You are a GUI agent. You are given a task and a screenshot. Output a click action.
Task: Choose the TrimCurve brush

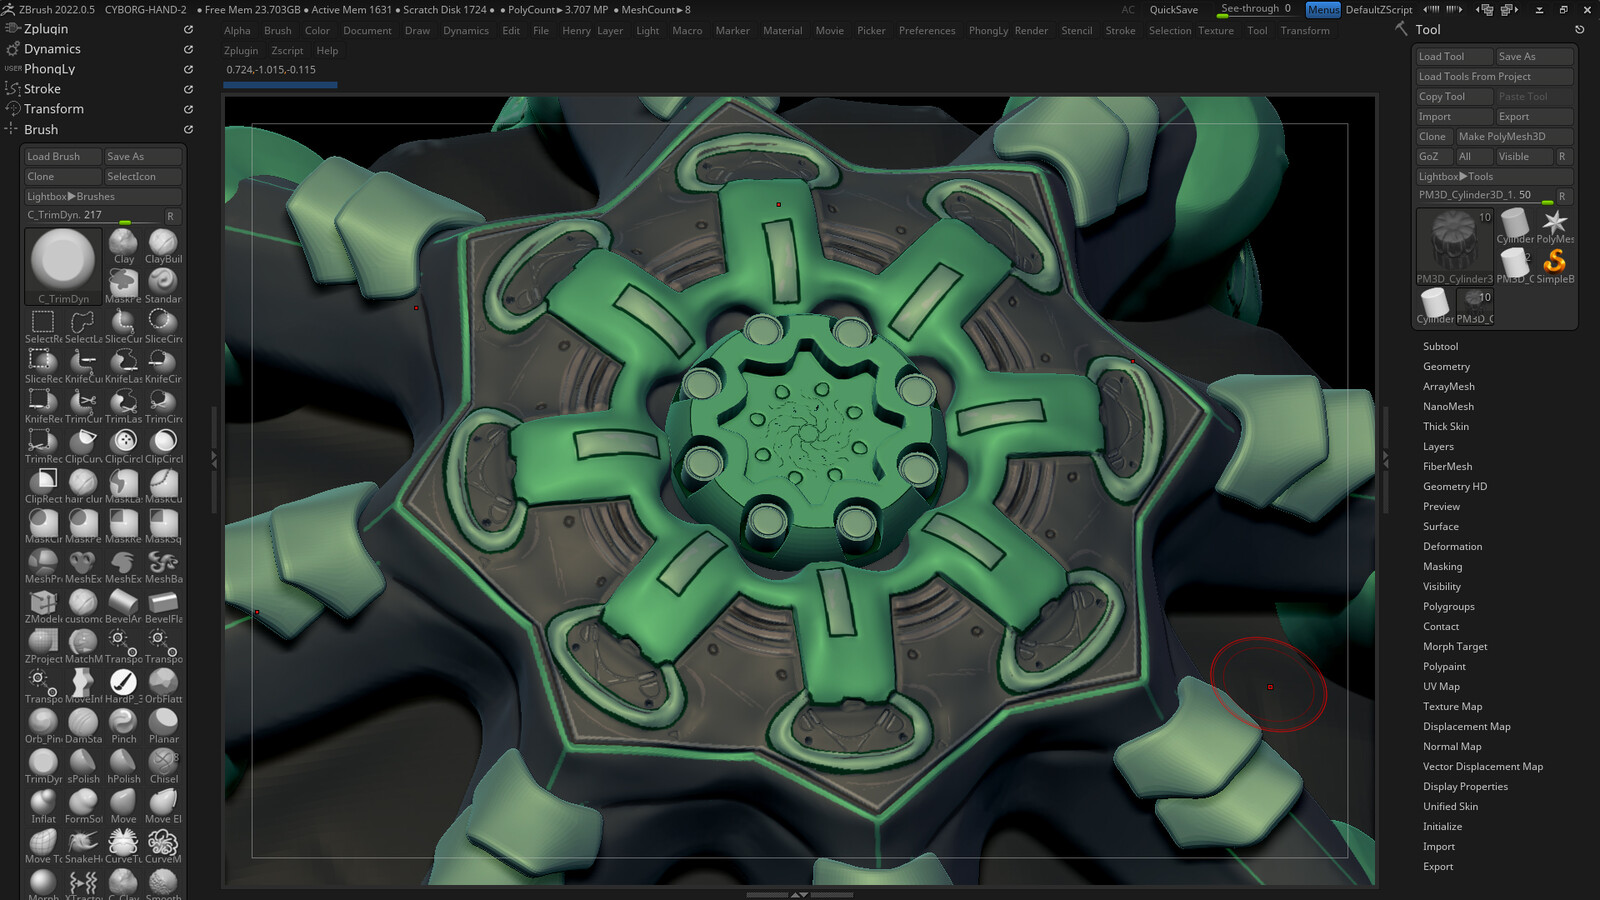[83, 406]
